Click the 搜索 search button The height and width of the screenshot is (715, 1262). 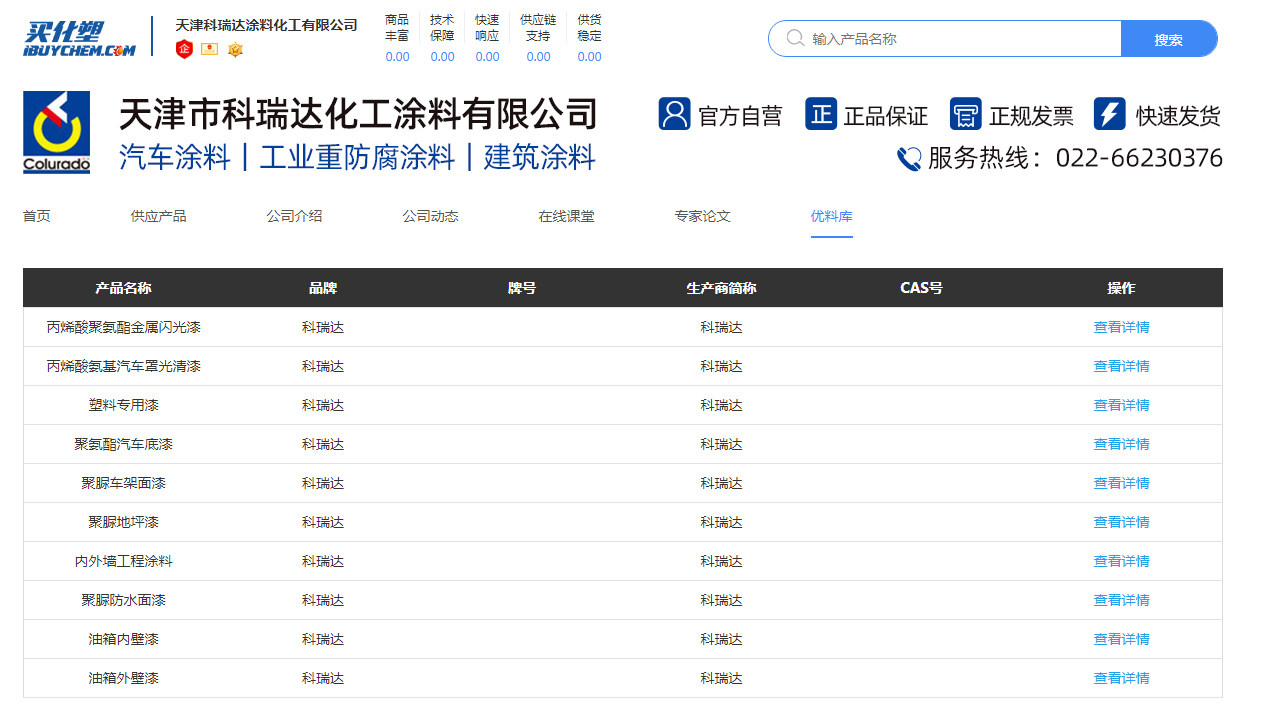tap(1169, 39)
